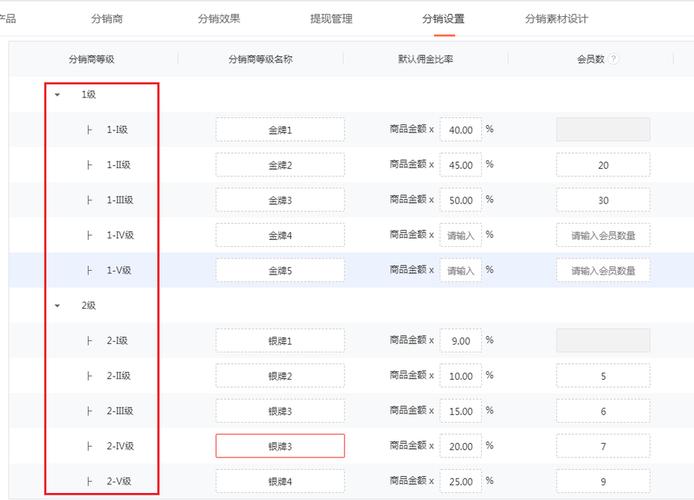
Task: Click the 40.00 commission rate field
Action: click(x=460, y=129)
